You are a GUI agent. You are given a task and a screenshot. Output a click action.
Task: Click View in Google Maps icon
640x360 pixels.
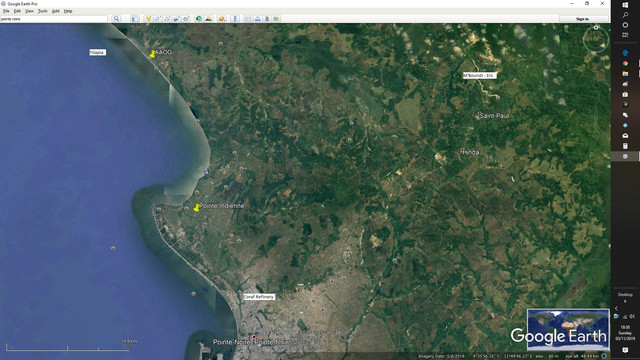[x=276, y=19]
